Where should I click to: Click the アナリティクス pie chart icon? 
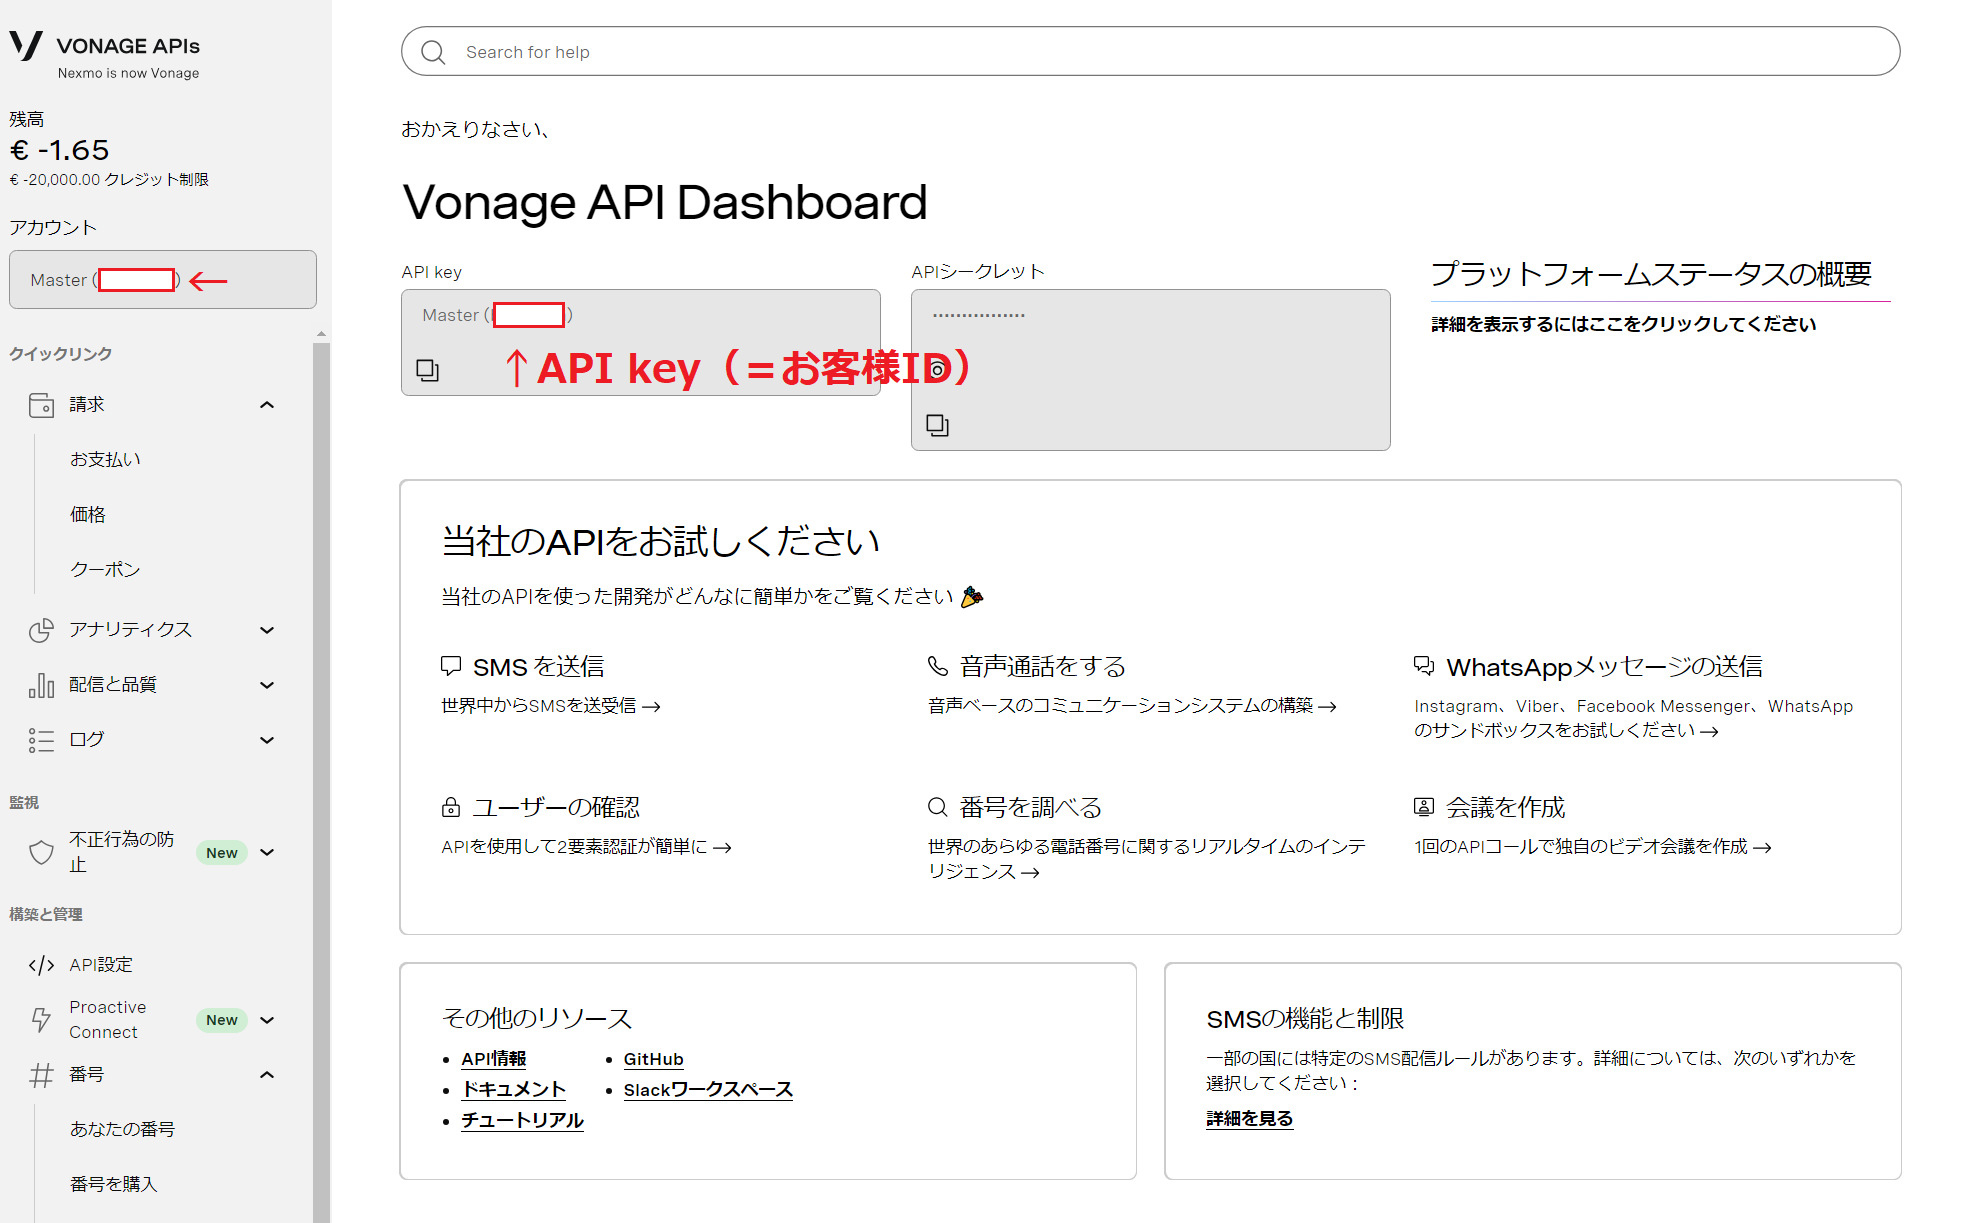[x=41, y=630]
